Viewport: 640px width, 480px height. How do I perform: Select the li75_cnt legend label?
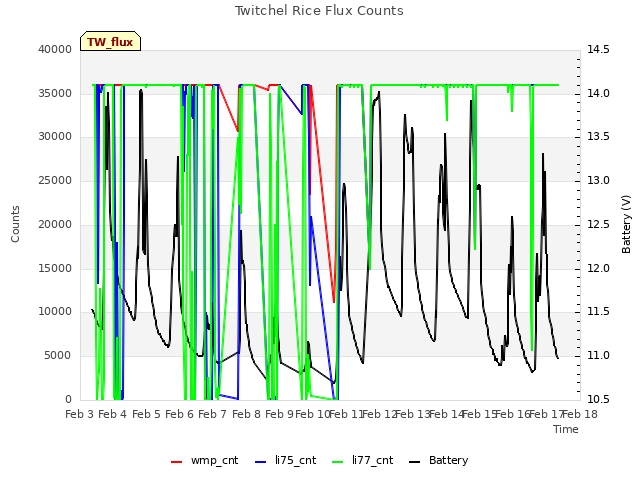click(x=295, y=460)
